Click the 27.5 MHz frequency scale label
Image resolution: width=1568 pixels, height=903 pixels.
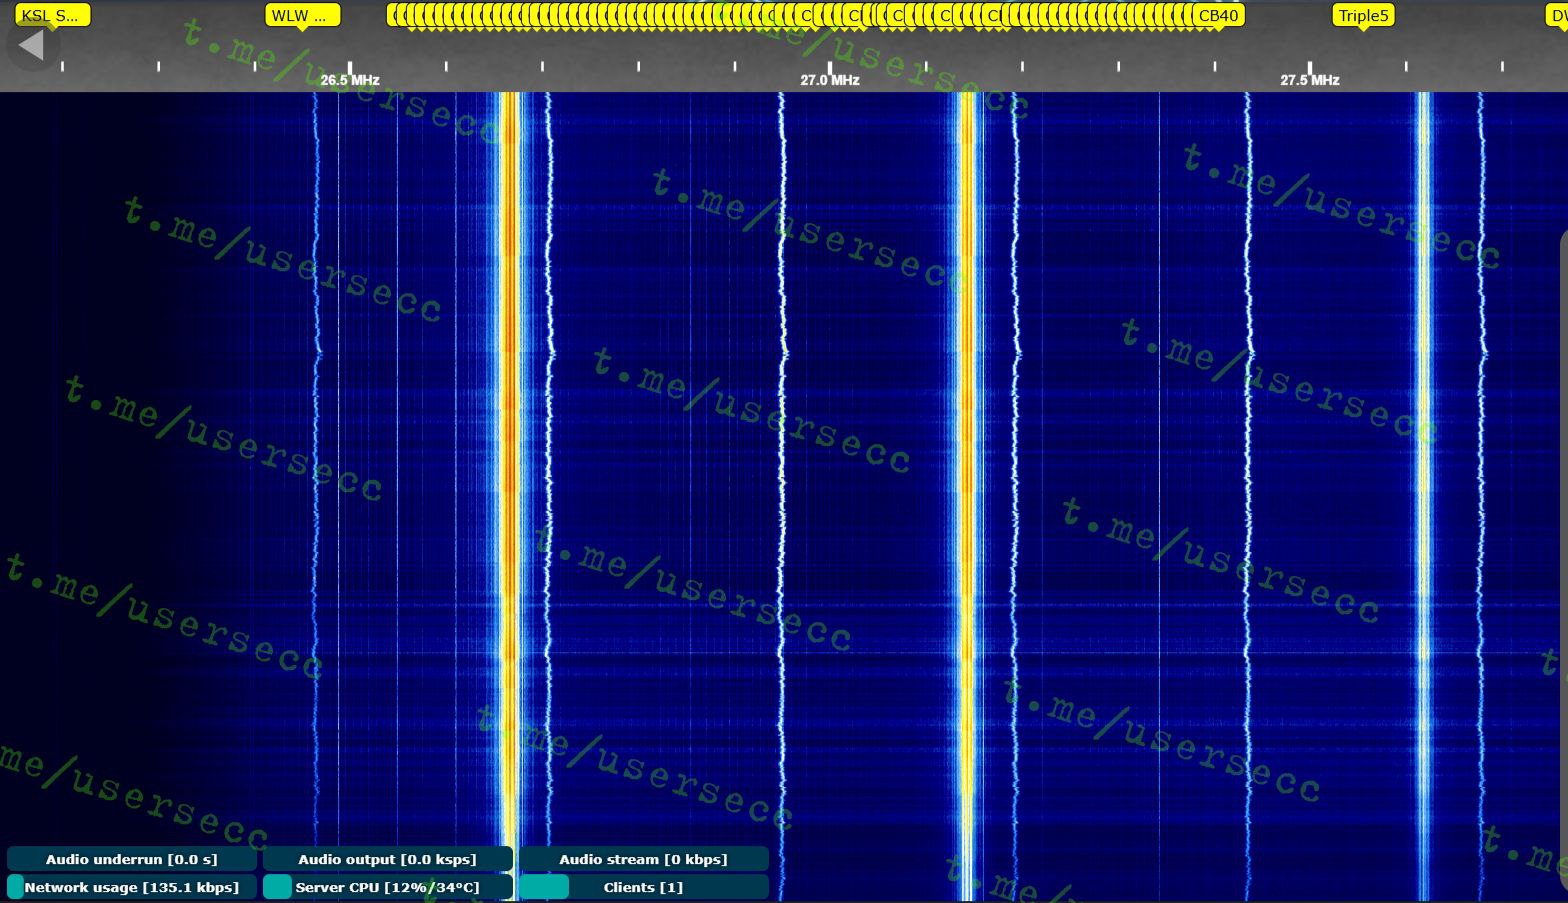pyautogui.click(x=1310, y=80)
